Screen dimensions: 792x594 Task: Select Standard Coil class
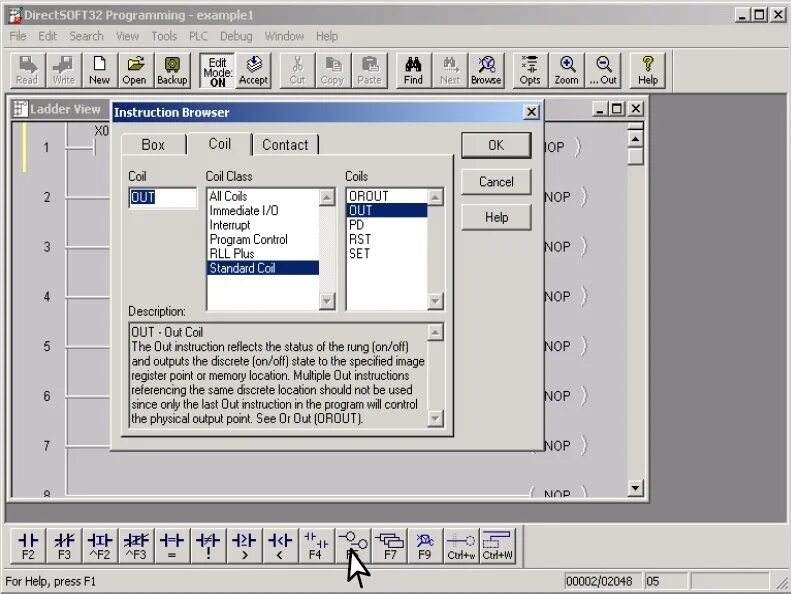click(263, 268)
